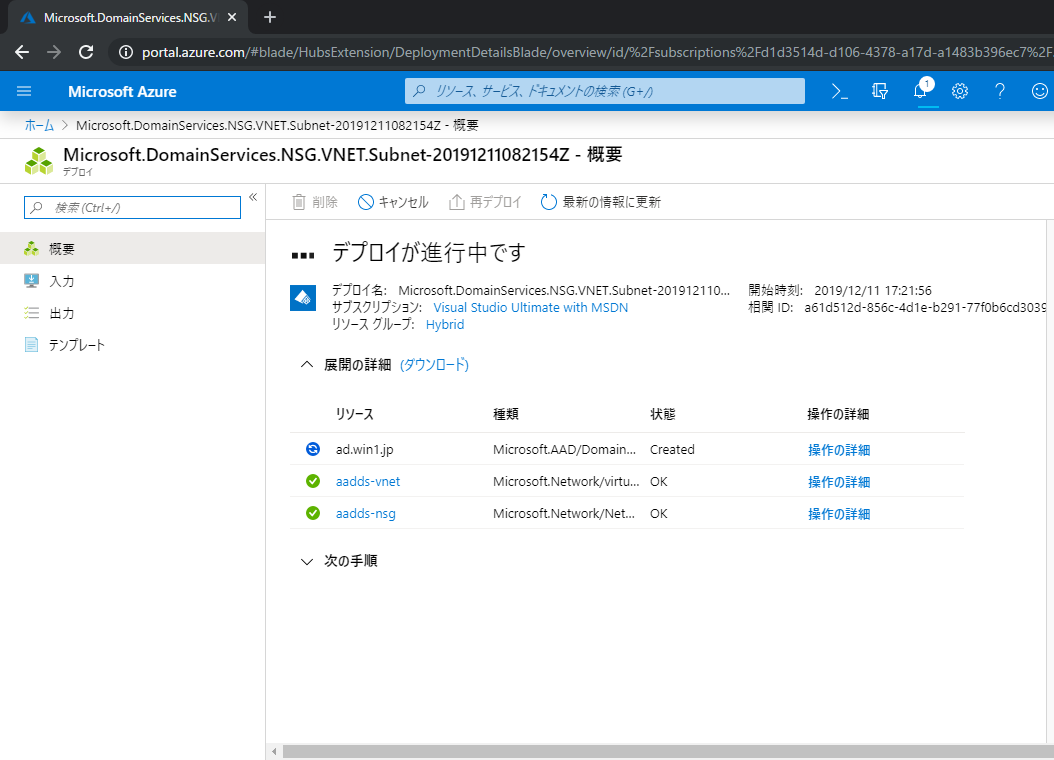Screen dimensions: 1054x760
Task: Open portal settings gear
Action: point(960,91)
